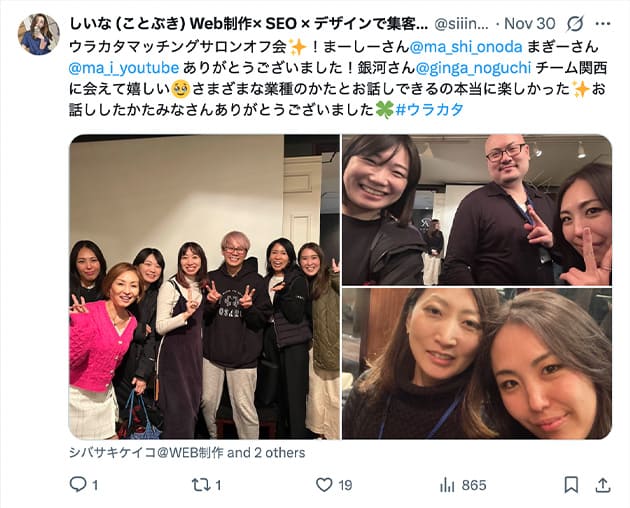Open the share upload icon
This screenshot has height=508, width=630.
coord(602,485)
